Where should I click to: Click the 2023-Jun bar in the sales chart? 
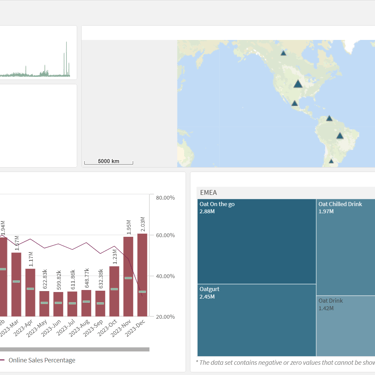point(58,304)
